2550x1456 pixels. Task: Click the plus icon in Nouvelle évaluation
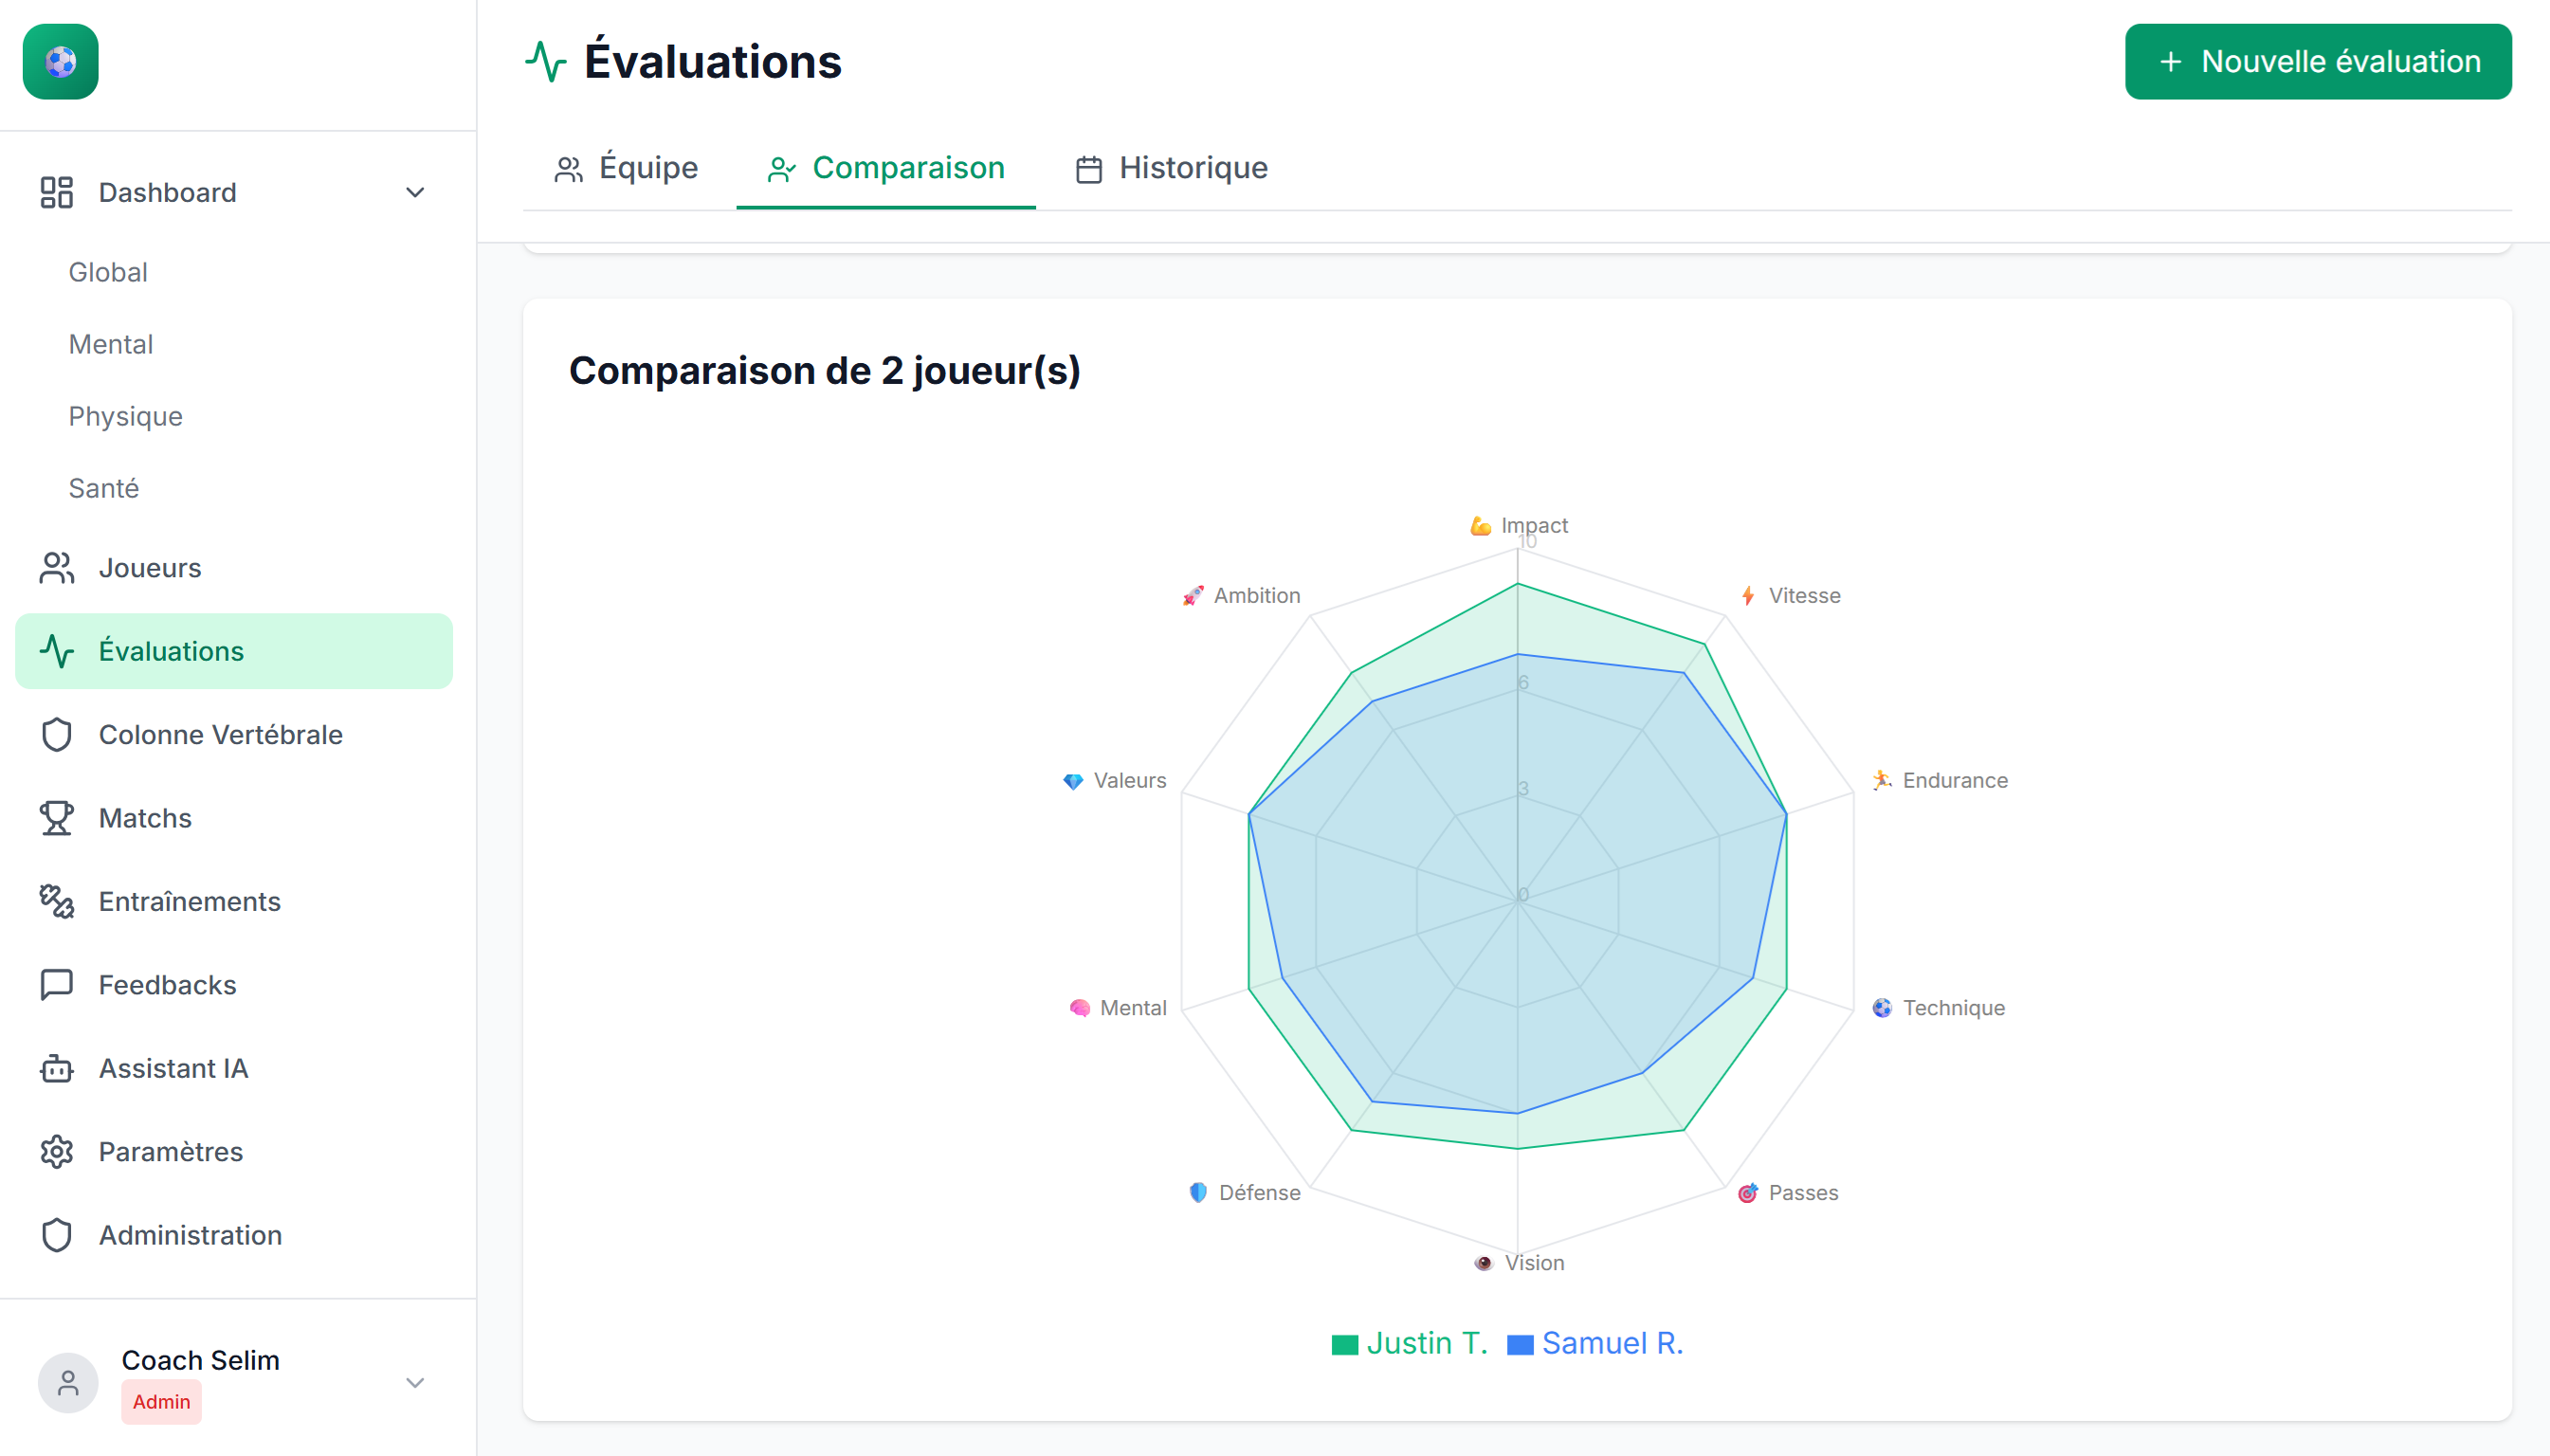tap(2170, 62)
